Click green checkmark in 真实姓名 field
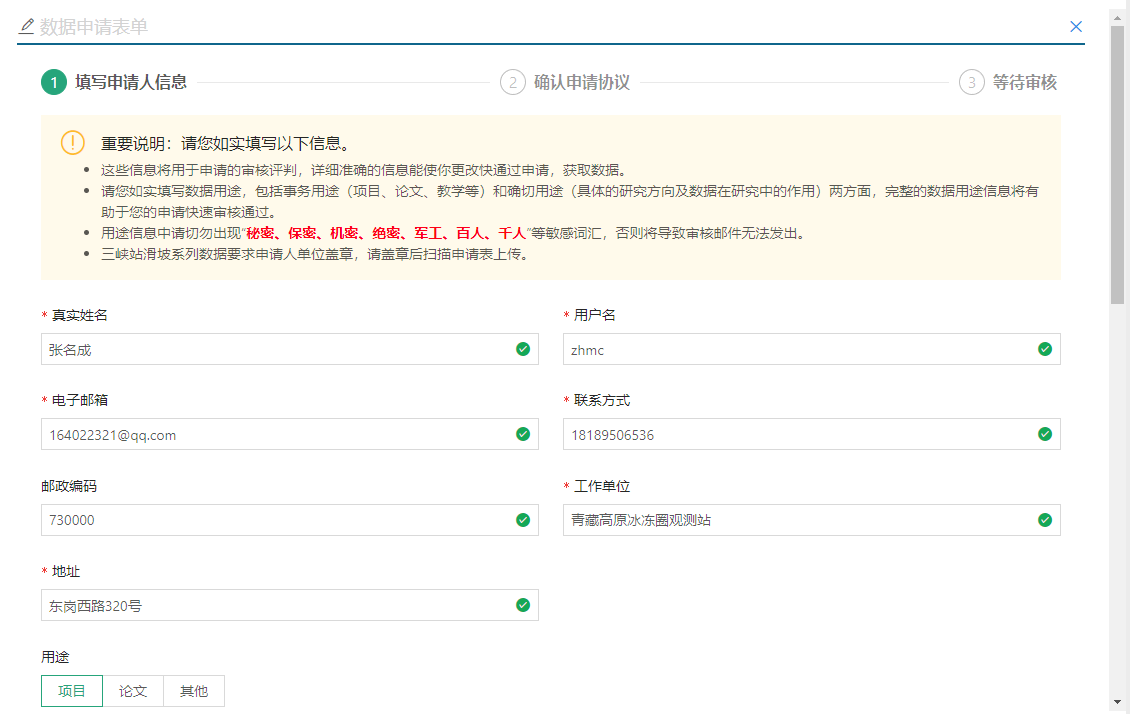1130x714 pixels. (522, 349)
